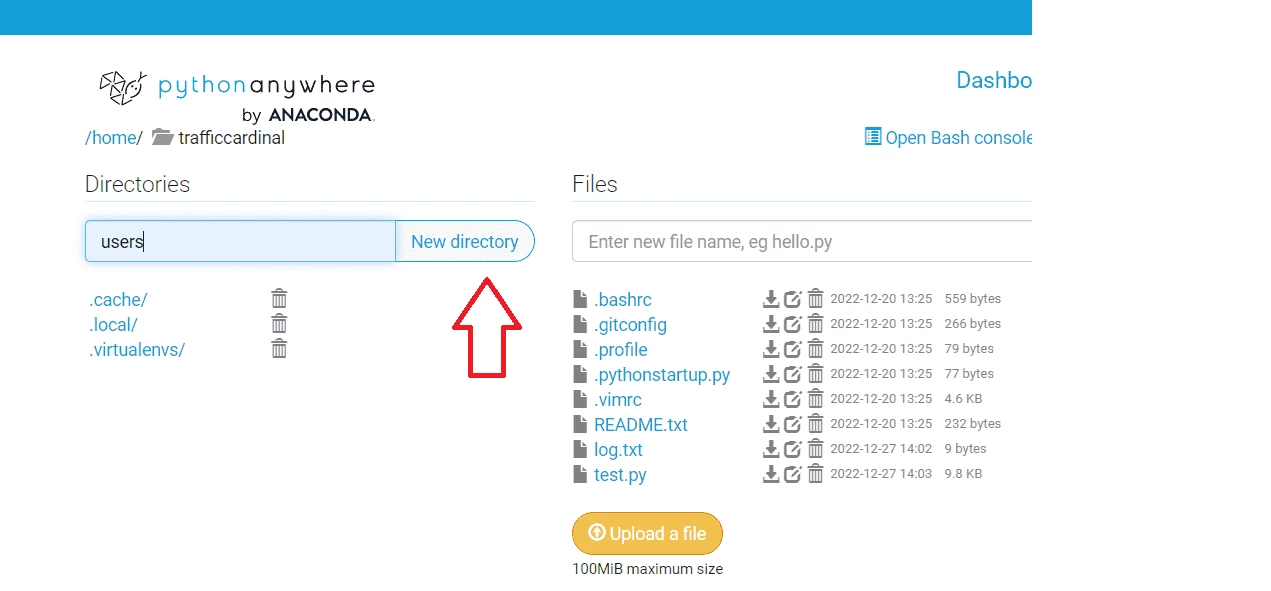Edit the .pythonstartup.py file
The image size is (1271, 591).
pyautogui.click(x=793, y=374)
